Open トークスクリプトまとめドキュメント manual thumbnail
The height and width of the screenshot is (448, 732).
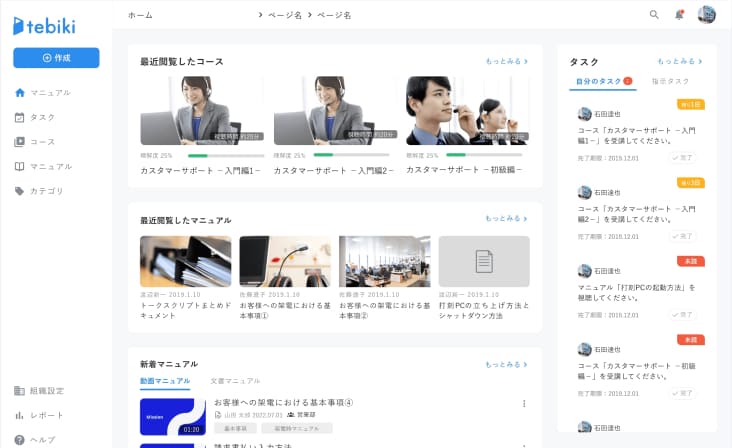(x=185, y=262)
